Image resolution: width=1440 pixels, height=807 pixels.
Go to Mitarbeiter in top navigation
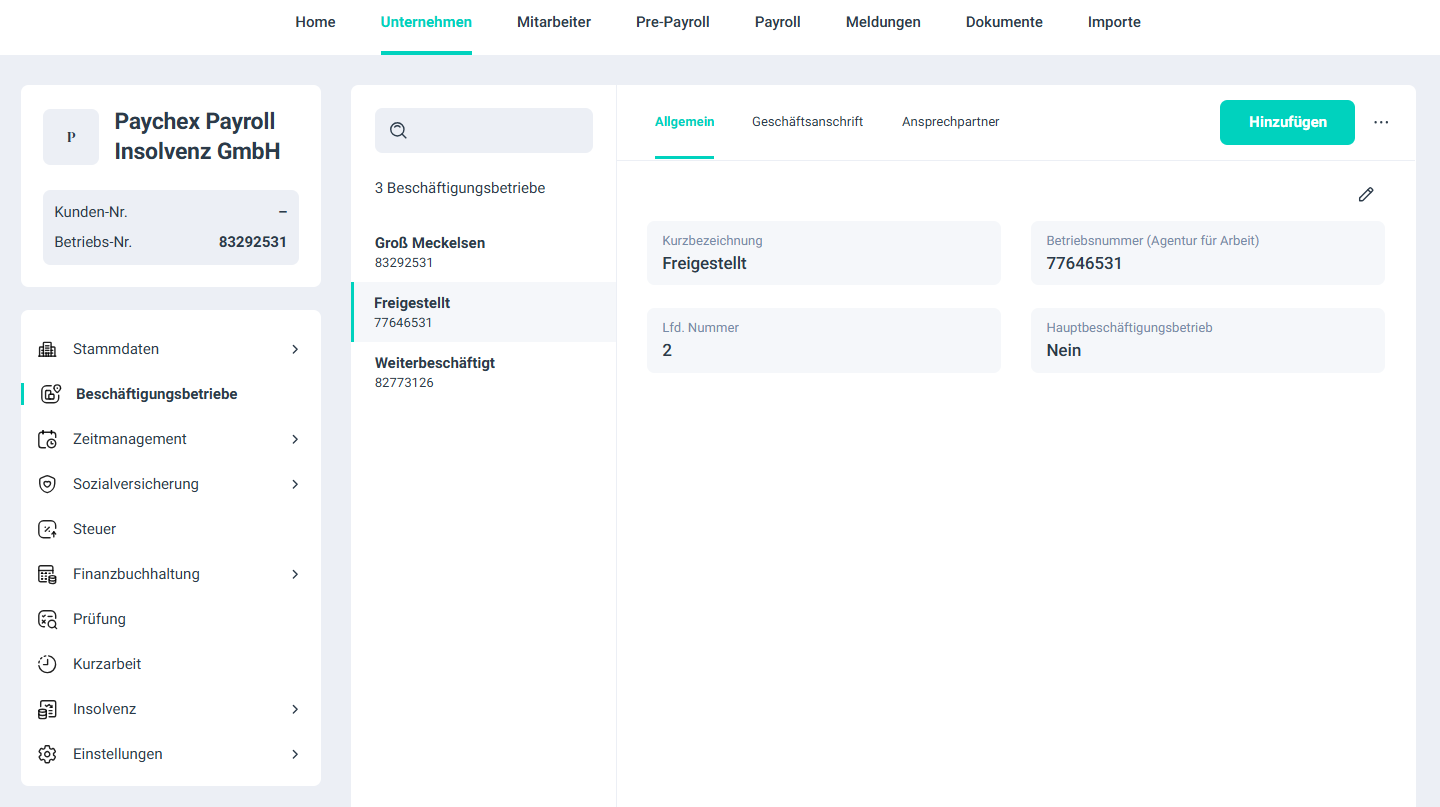click(x=553, y=22)
